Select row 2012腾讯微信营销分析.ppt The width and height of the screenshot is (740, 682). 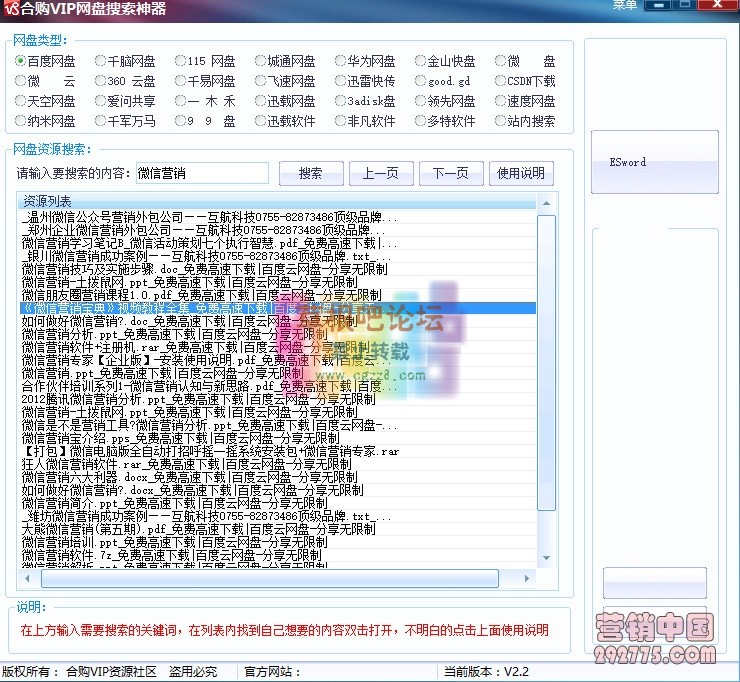tap(278, 399)
